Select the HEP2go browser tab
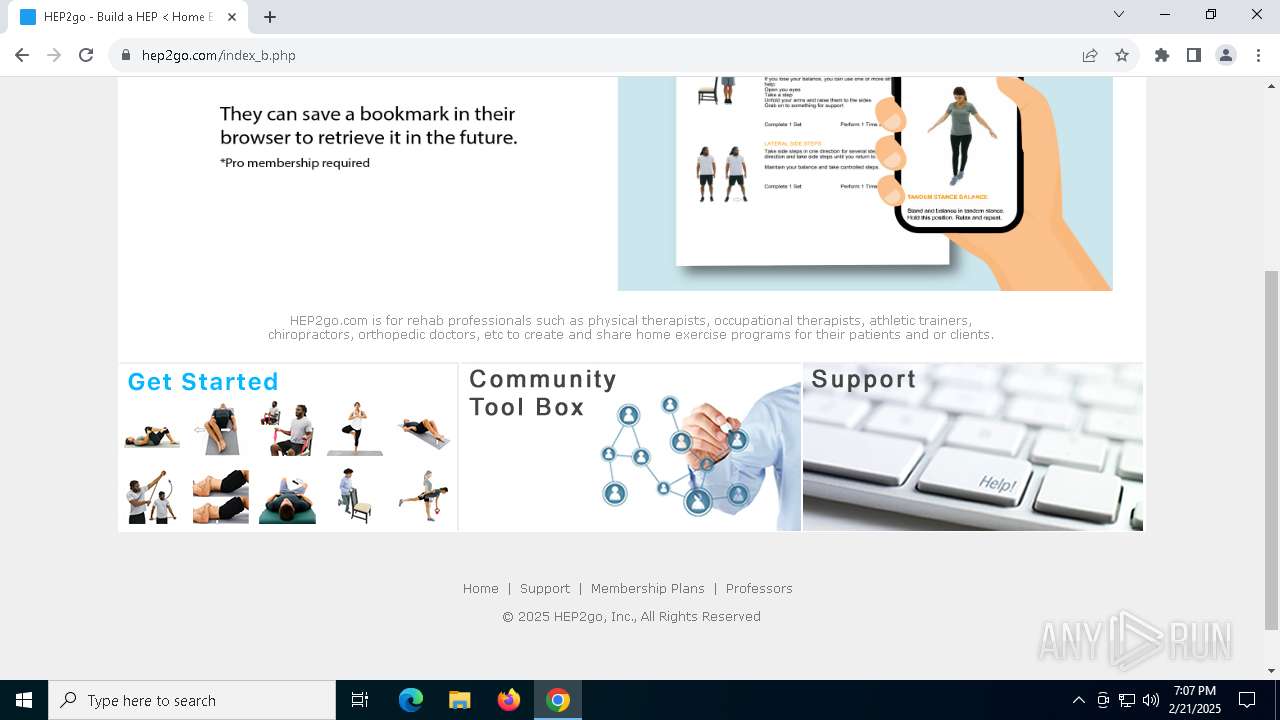This screenshot has width=1280, height=720. pos(128,17)
